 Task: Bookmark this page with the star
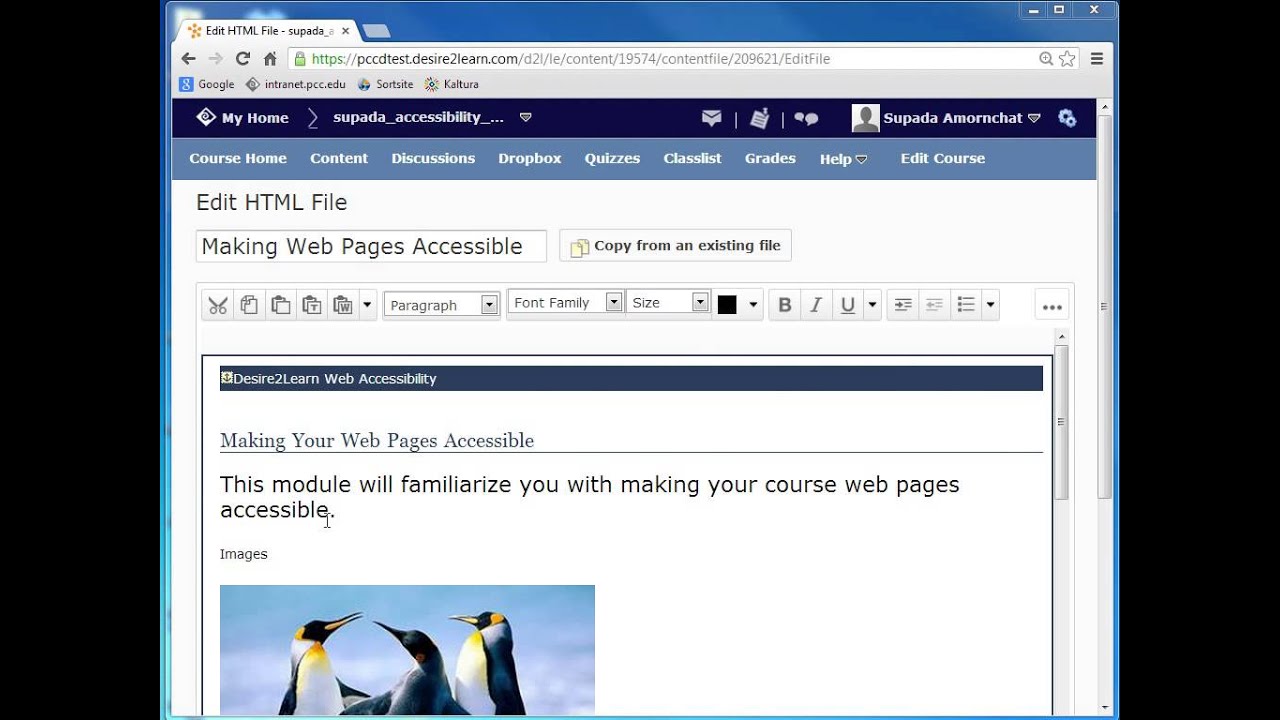1067,59
